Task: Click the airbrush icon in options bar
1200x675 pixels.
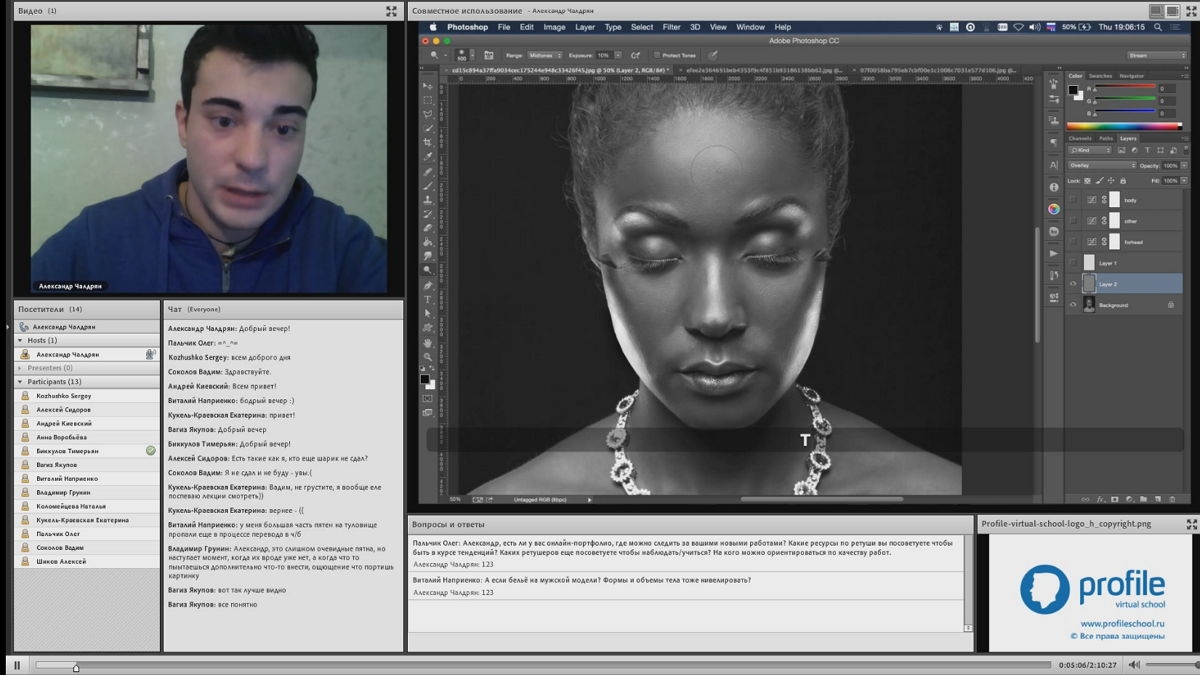Action: (635, 55)
